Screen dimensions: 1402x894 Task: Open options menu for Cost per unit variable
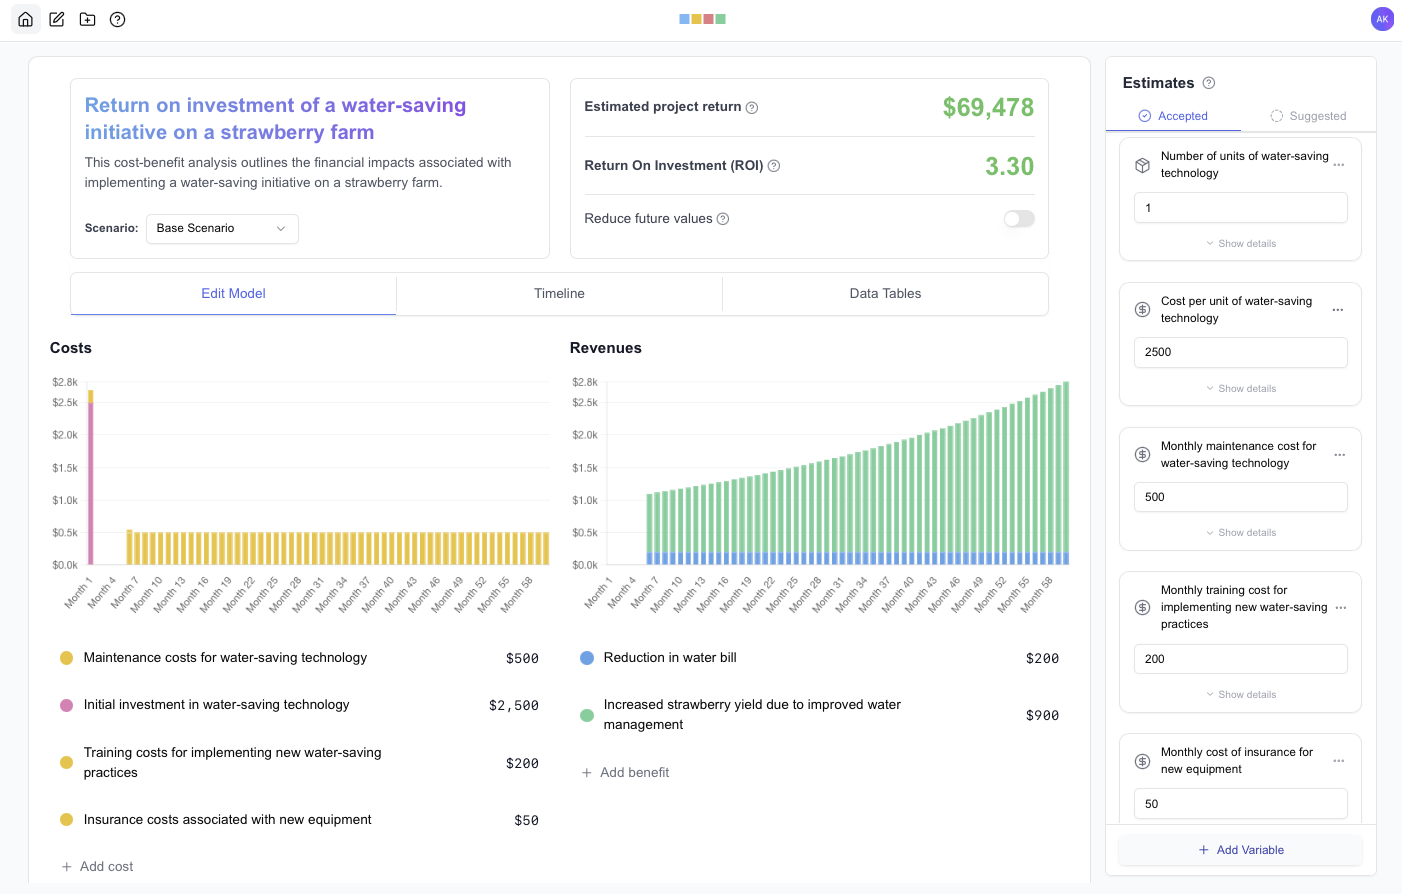tap(1338, 310)
